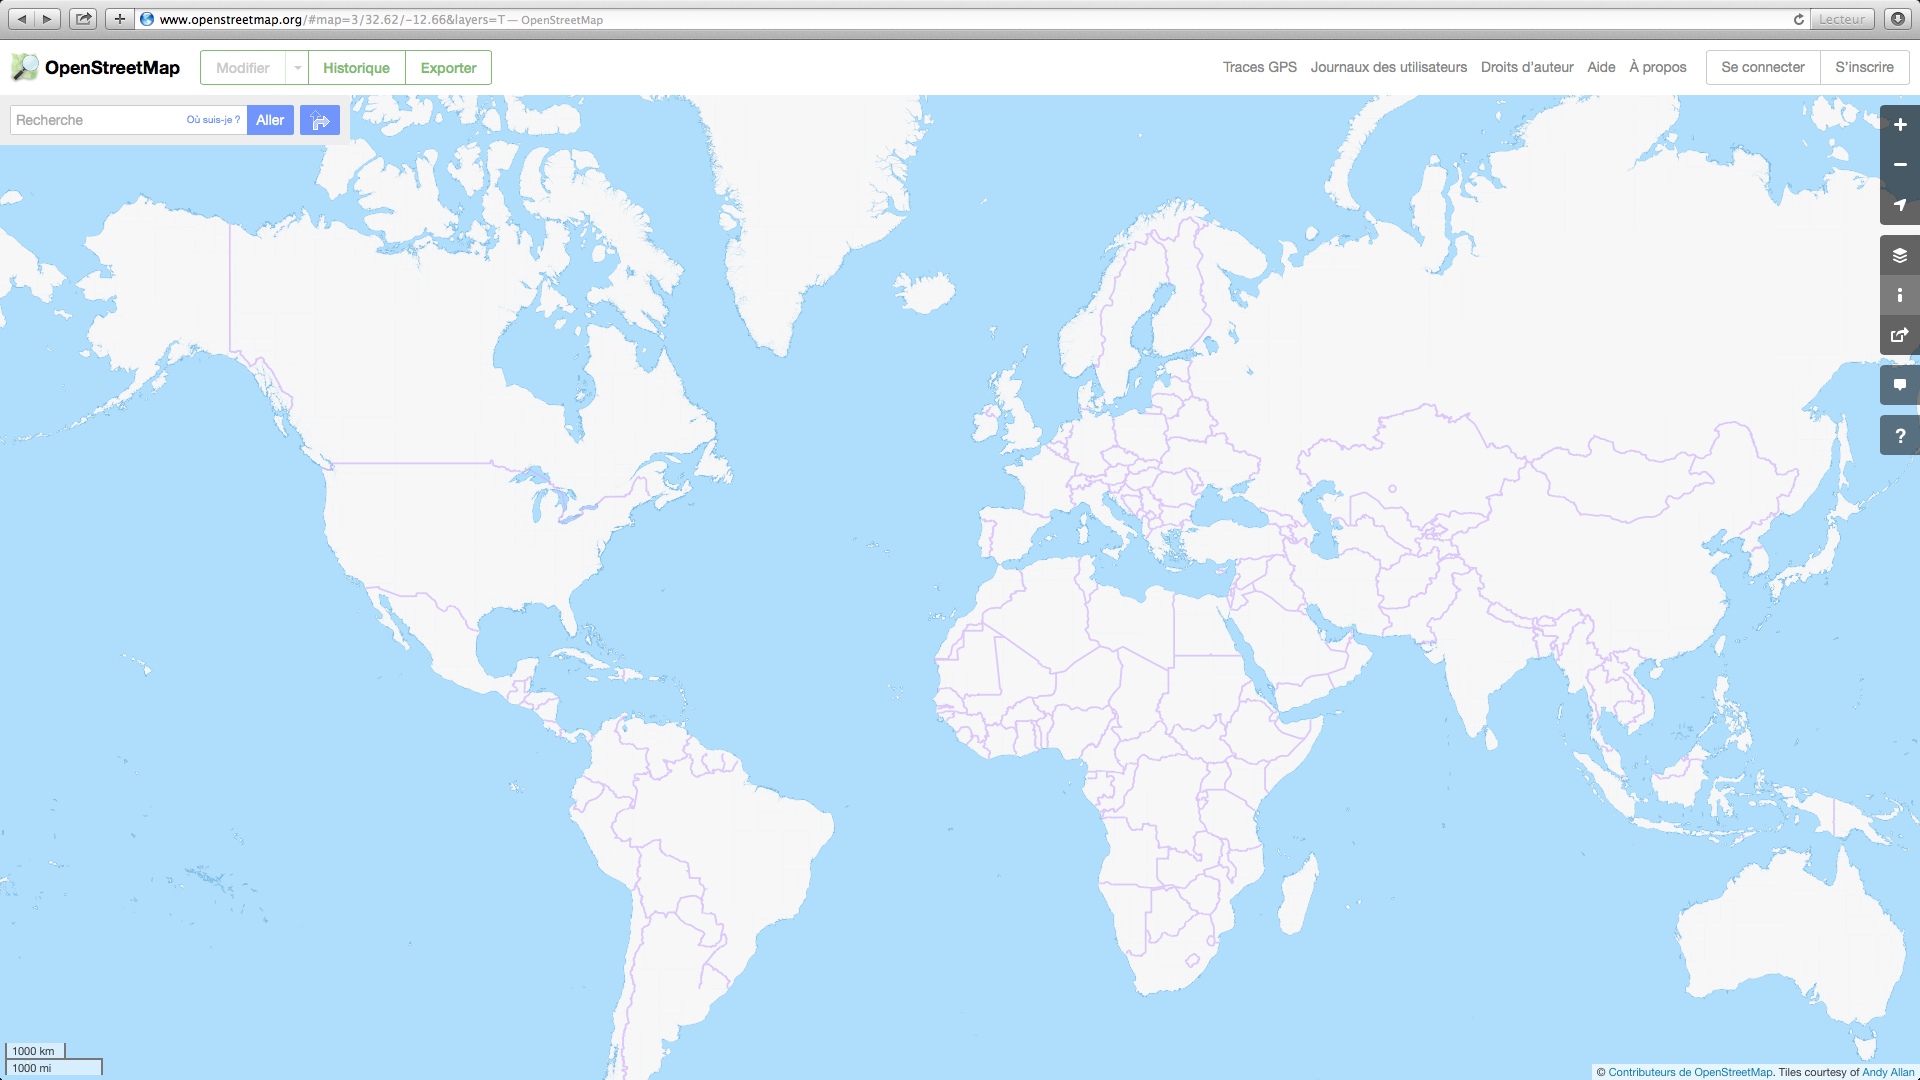Zoom in with the plus button

click(1899, 125)
